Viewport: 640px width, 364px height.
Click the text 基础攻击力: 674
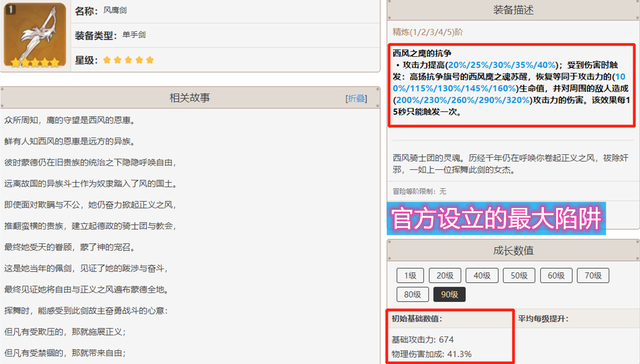[x=422, y=340]
